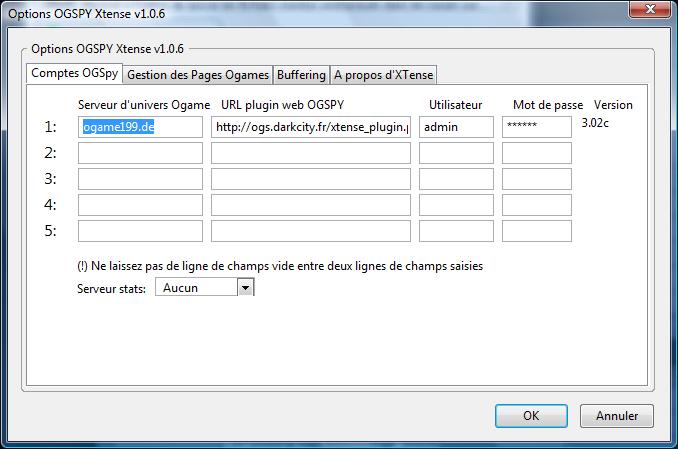The width and height of the screenshot is (678, 449).
Task: Select the Buffering tab
Action: coord(301,74)
